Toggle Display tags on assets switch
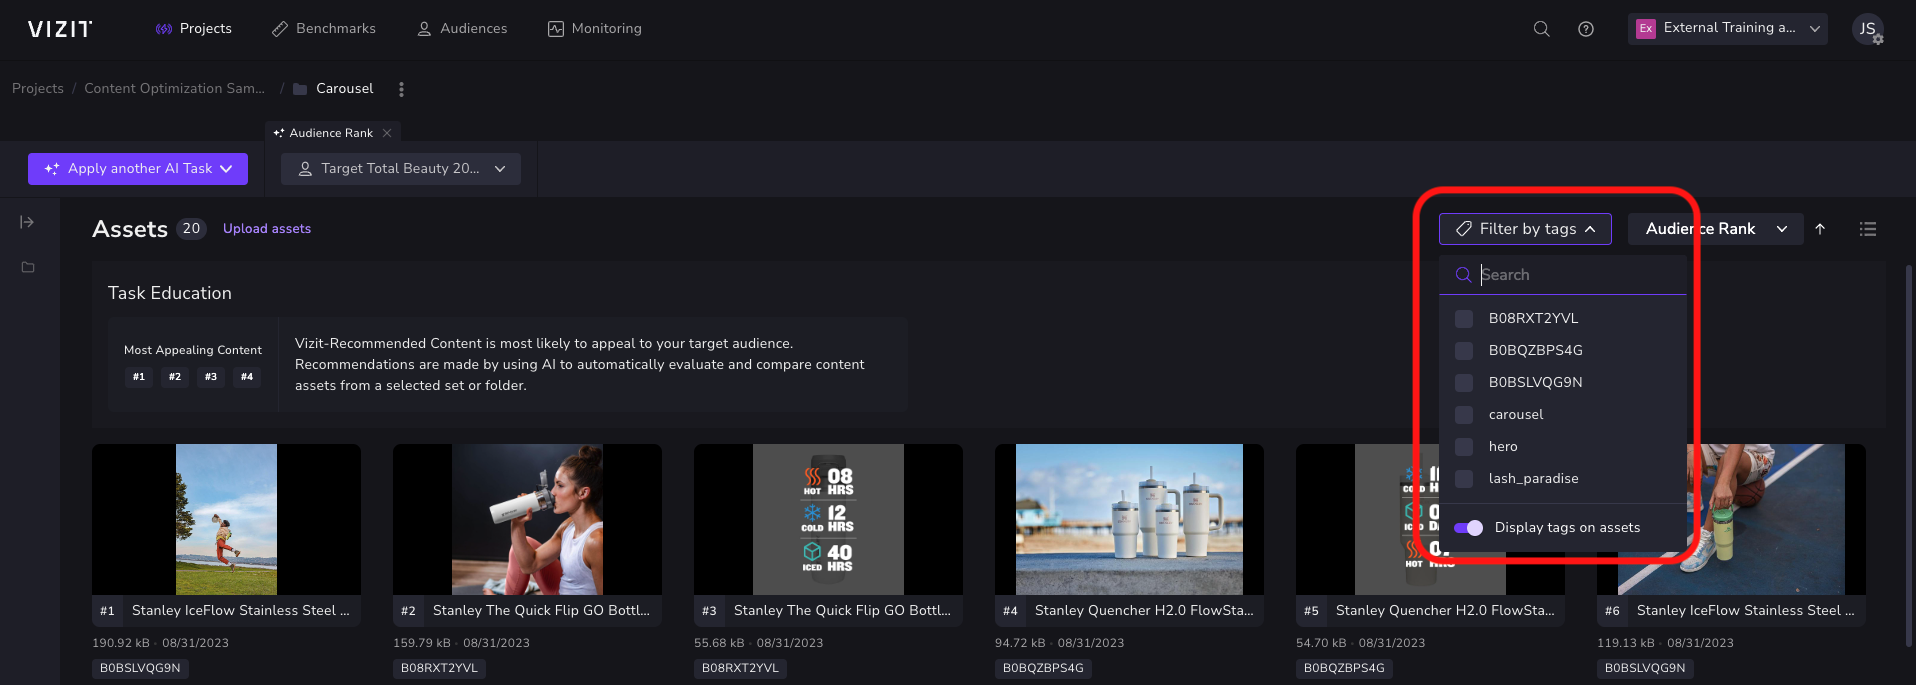 coord(1468,528)
